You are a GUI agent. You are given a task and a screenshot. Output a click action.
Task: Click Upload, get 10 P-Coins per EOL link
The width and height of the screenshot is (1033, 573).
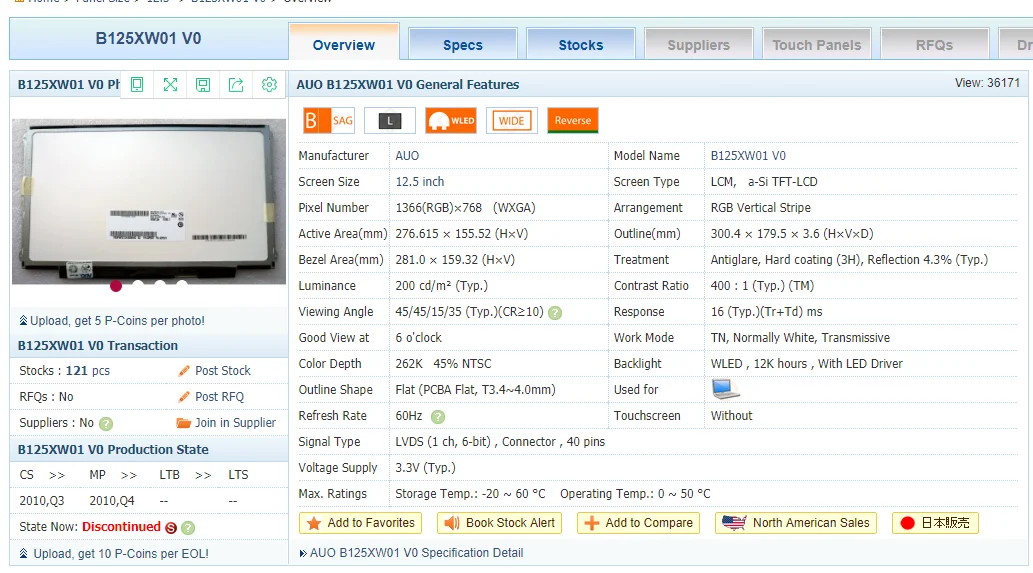pyautogui.click(x=121, y=554)
